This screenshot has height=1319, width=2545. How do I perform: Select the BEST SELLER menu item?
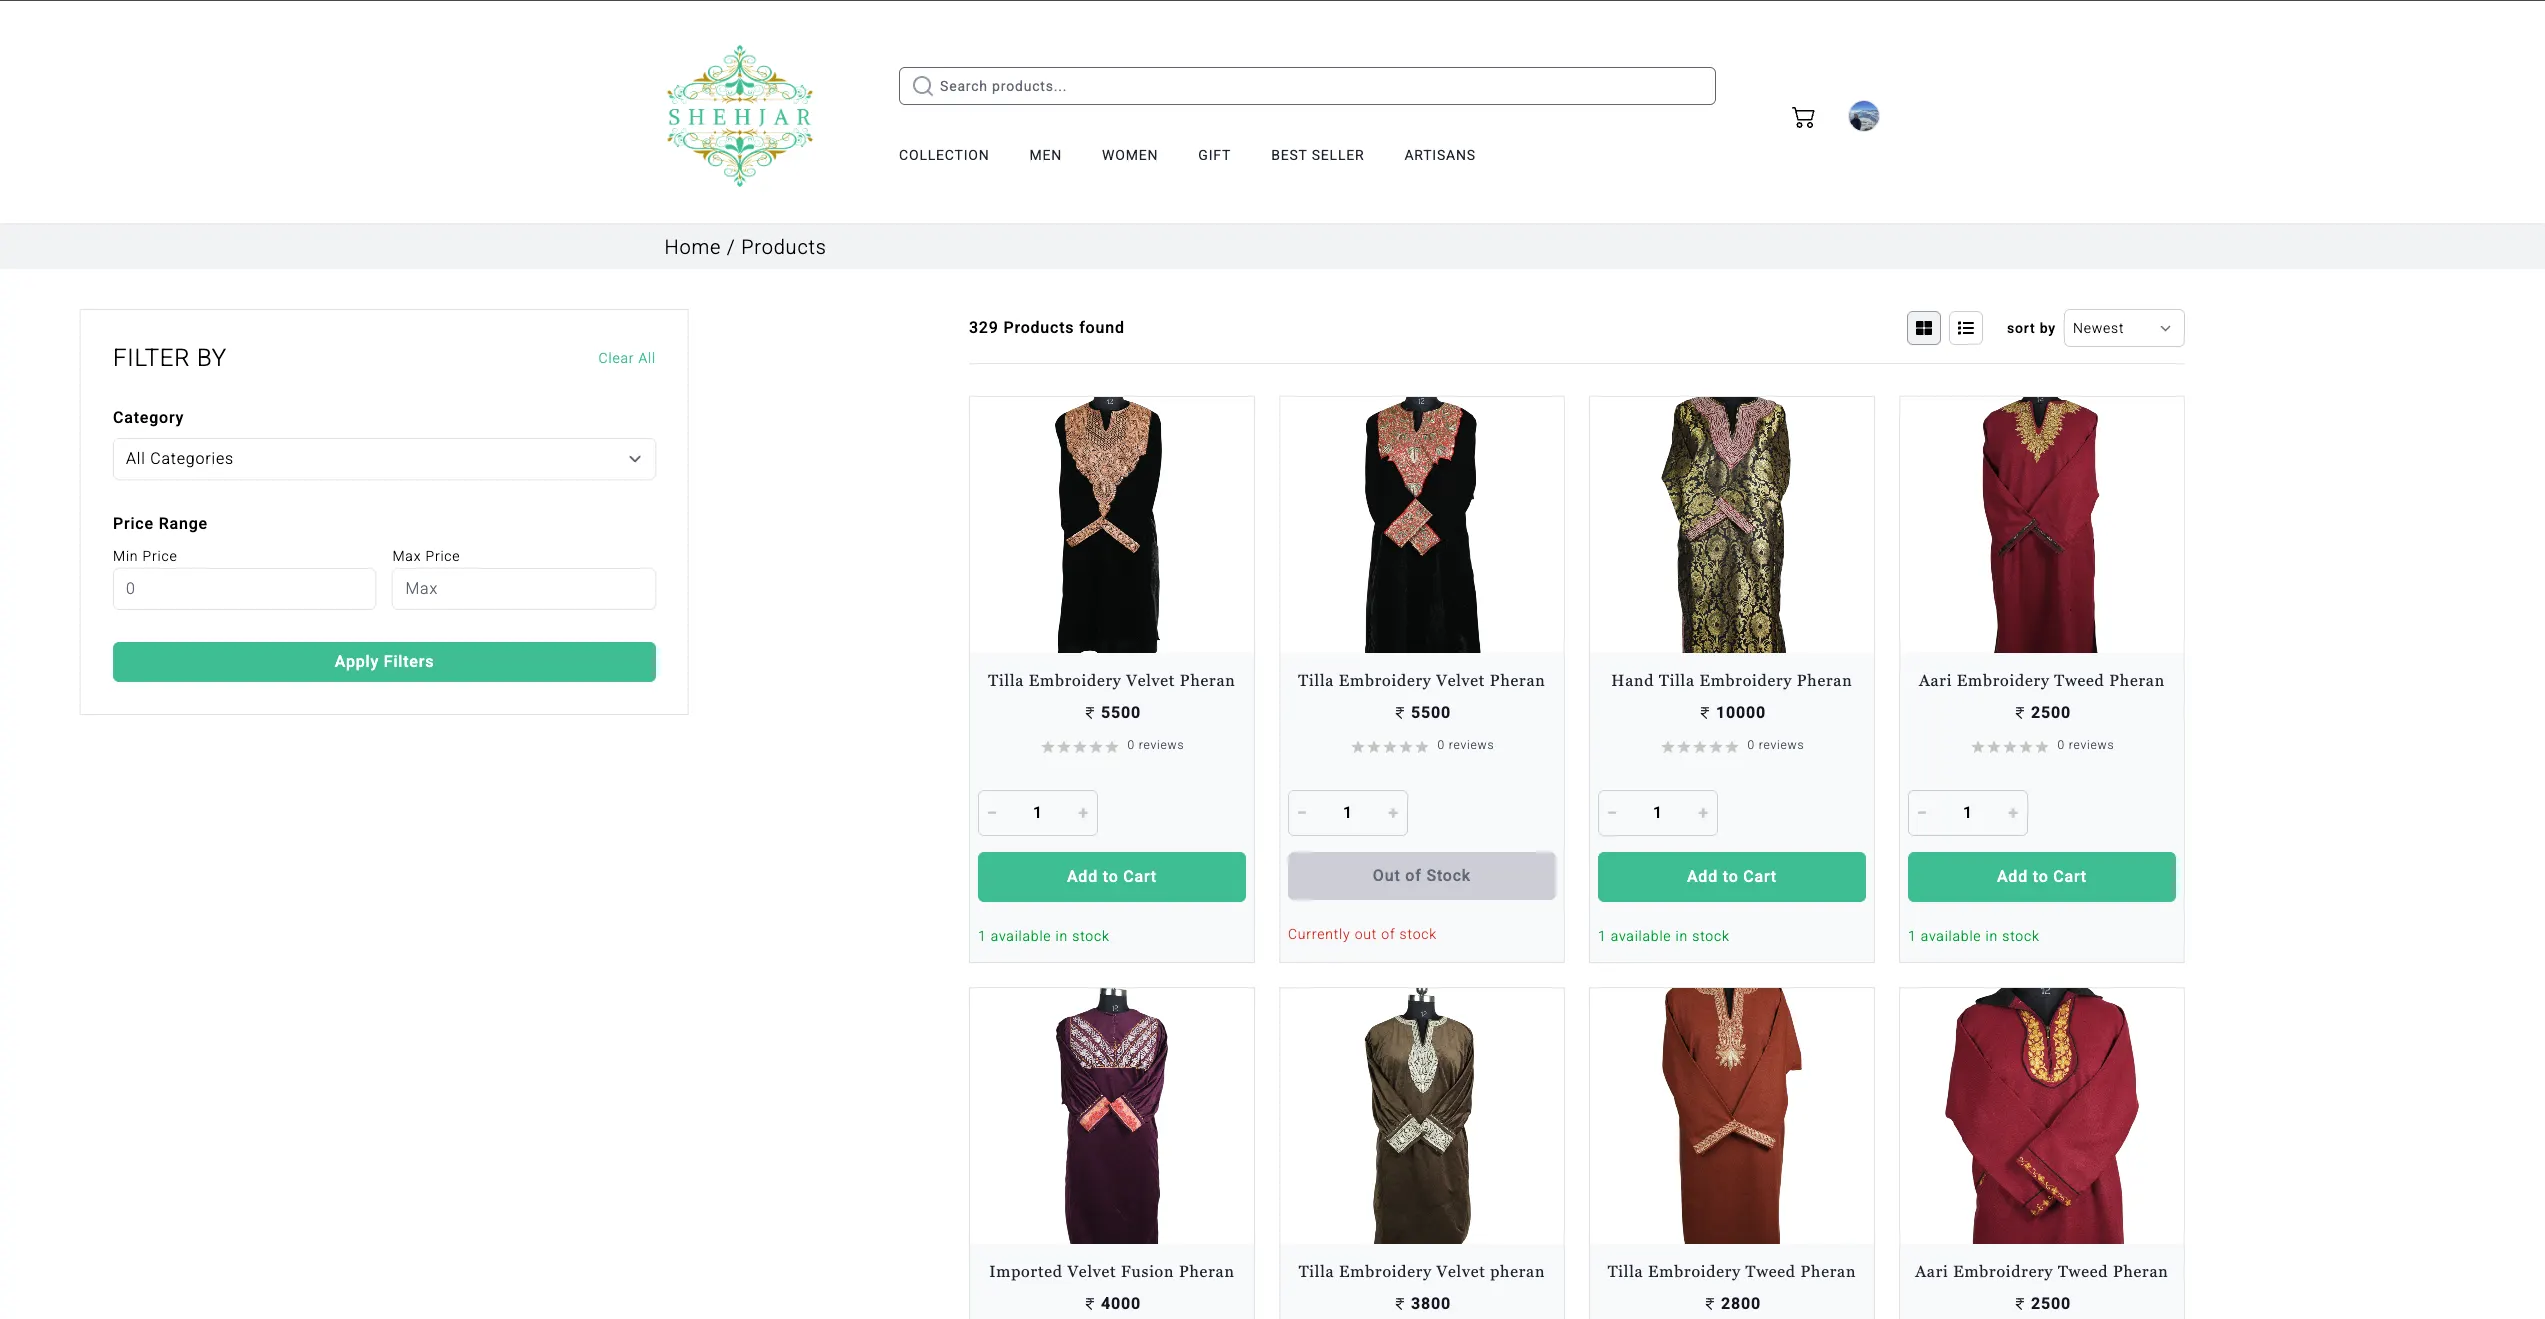1317,155
